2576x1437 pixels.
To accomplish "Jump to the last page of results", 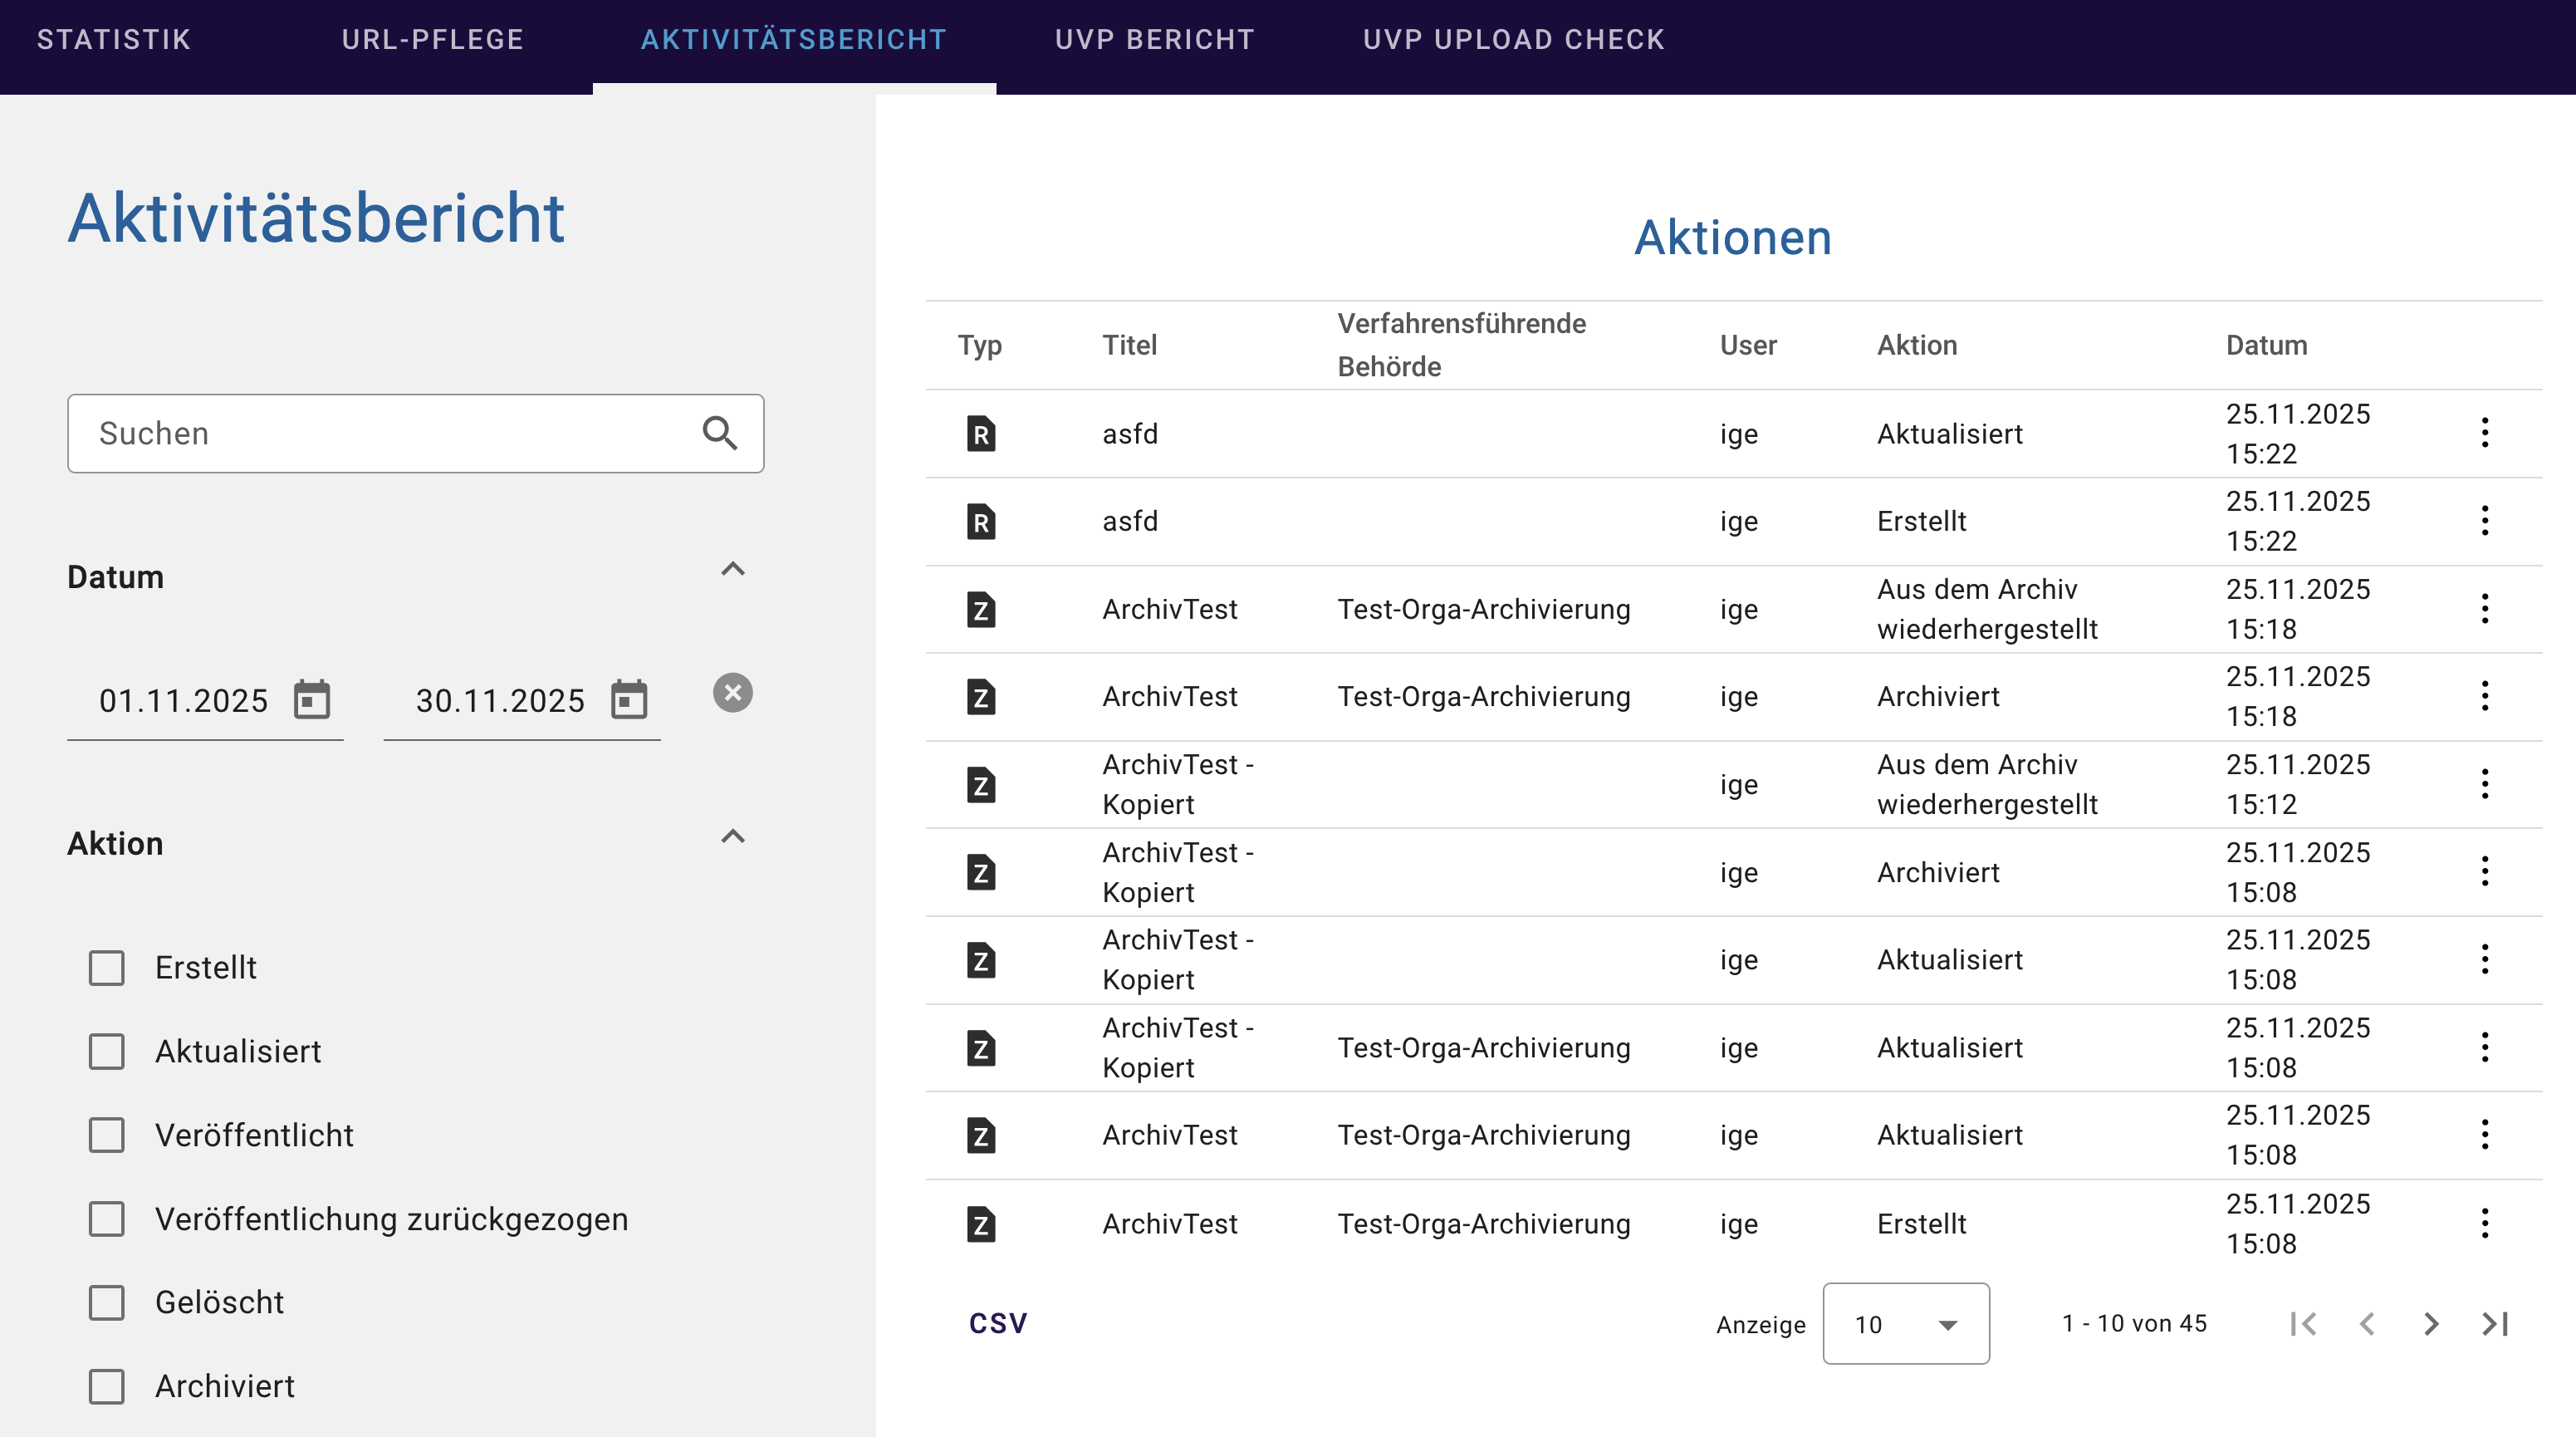I will pos(2494,1323).
